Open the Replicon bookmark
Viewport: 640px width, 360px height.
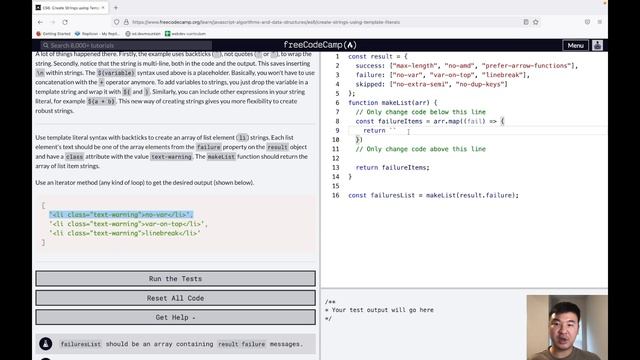tap(97, 33)
